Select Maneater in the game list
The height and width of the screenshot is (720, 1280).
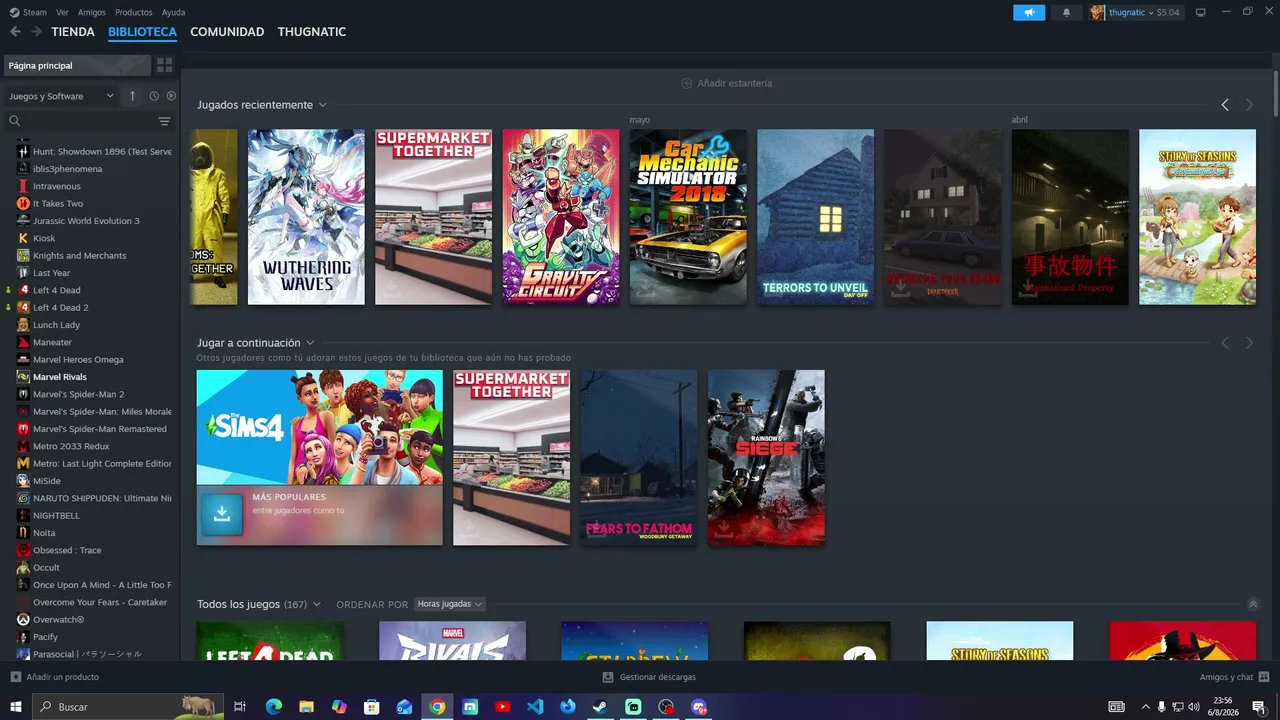point(52,342)
